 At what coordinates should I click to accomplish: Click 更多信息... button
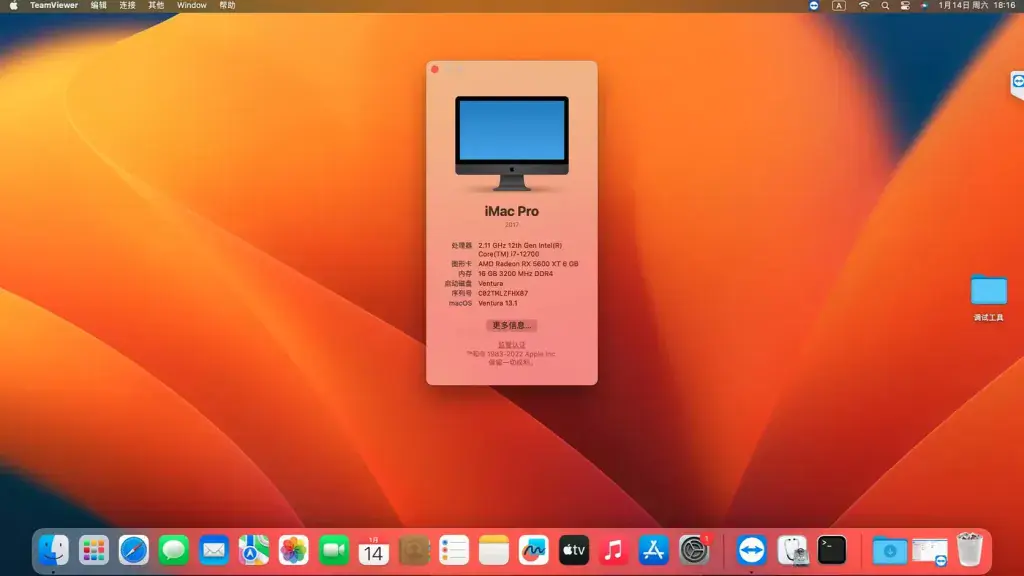pos(511,325)
